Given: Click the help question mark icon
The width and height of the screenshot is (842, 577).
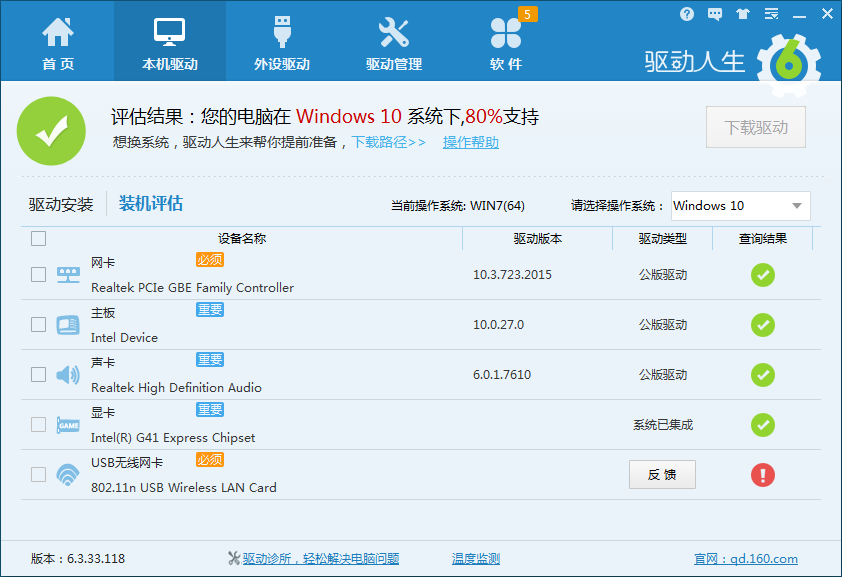Looking at the screenshot, I should click(687, 14).
